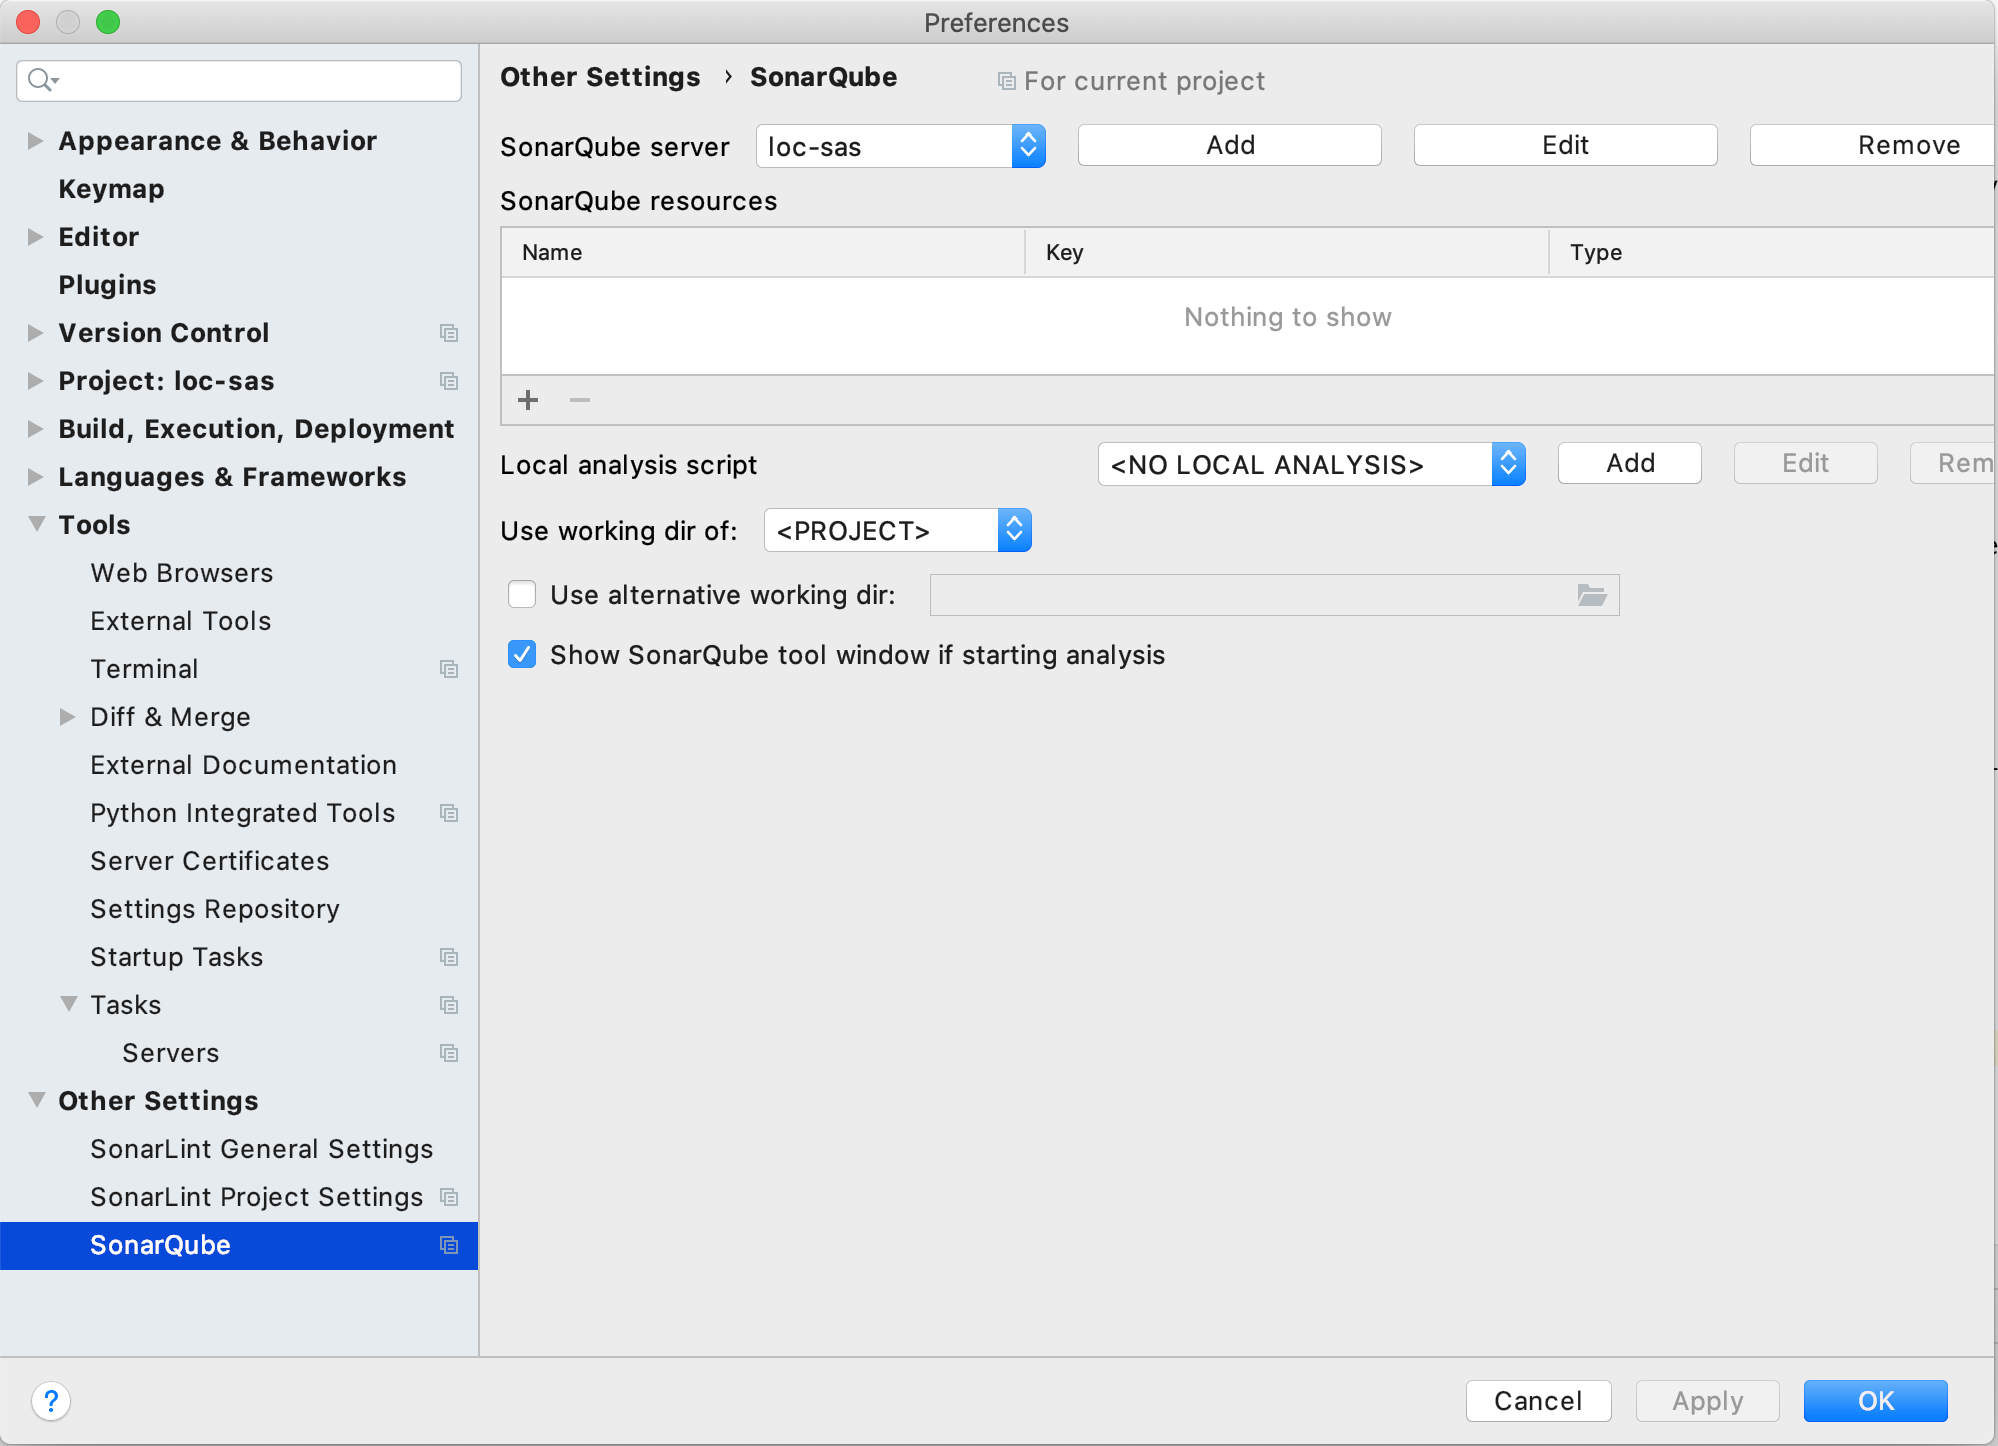Expand the Appearance & Behavior section
The image size is (1998, 1446).
click(36, 141)
